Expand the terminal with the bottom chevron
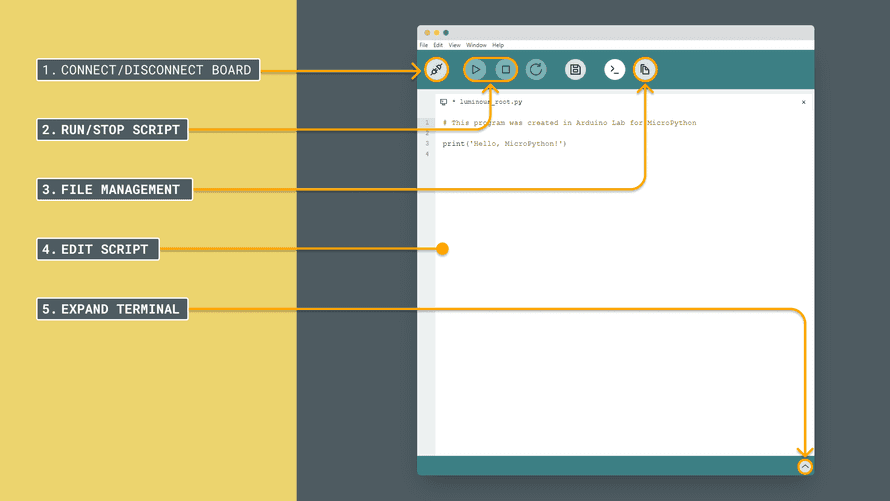The image size is (890, 501). click(805, 466)
